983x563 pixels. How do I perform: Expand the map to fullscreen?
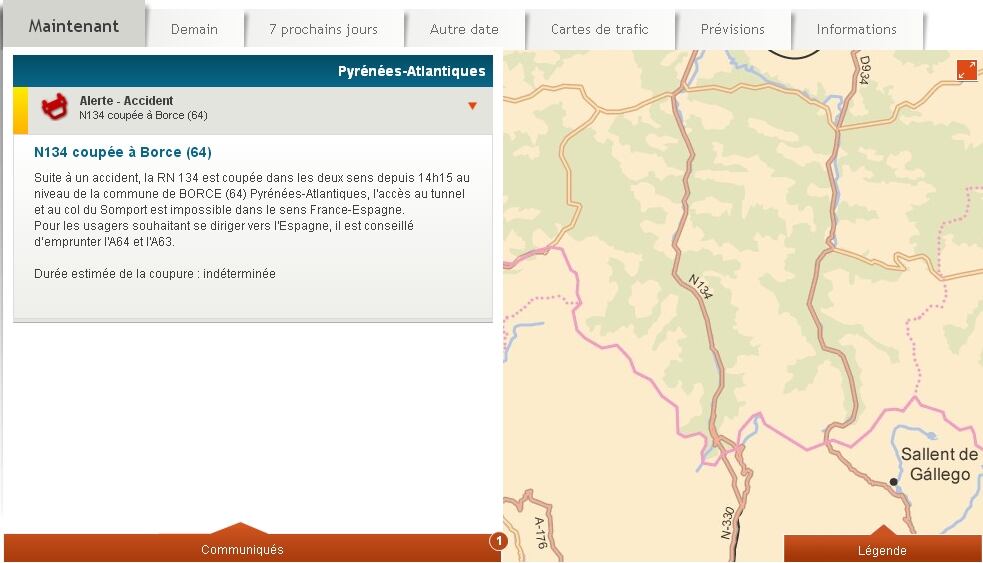tap(966, 69)
